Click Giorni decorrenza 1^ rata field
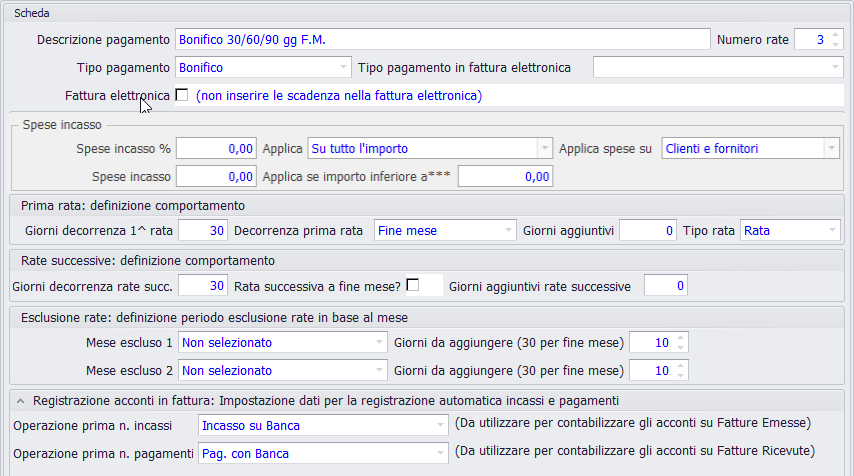Viewport: 854px width, 476px height. point(203,230)
